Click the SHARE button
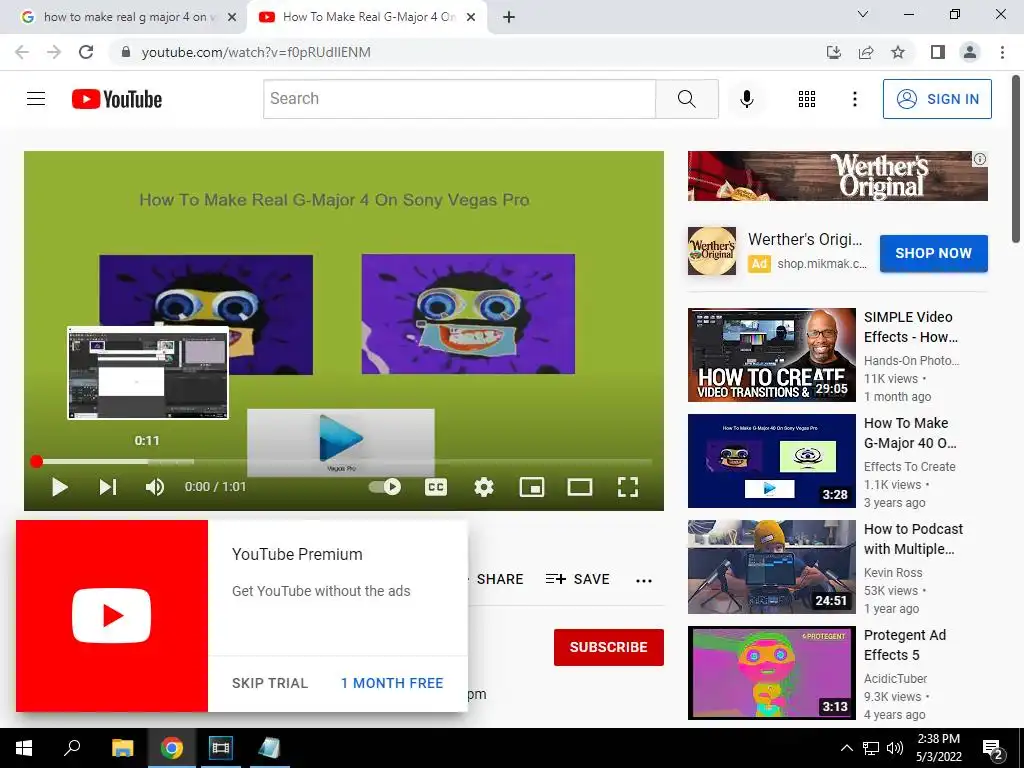 tap(500, 579)
